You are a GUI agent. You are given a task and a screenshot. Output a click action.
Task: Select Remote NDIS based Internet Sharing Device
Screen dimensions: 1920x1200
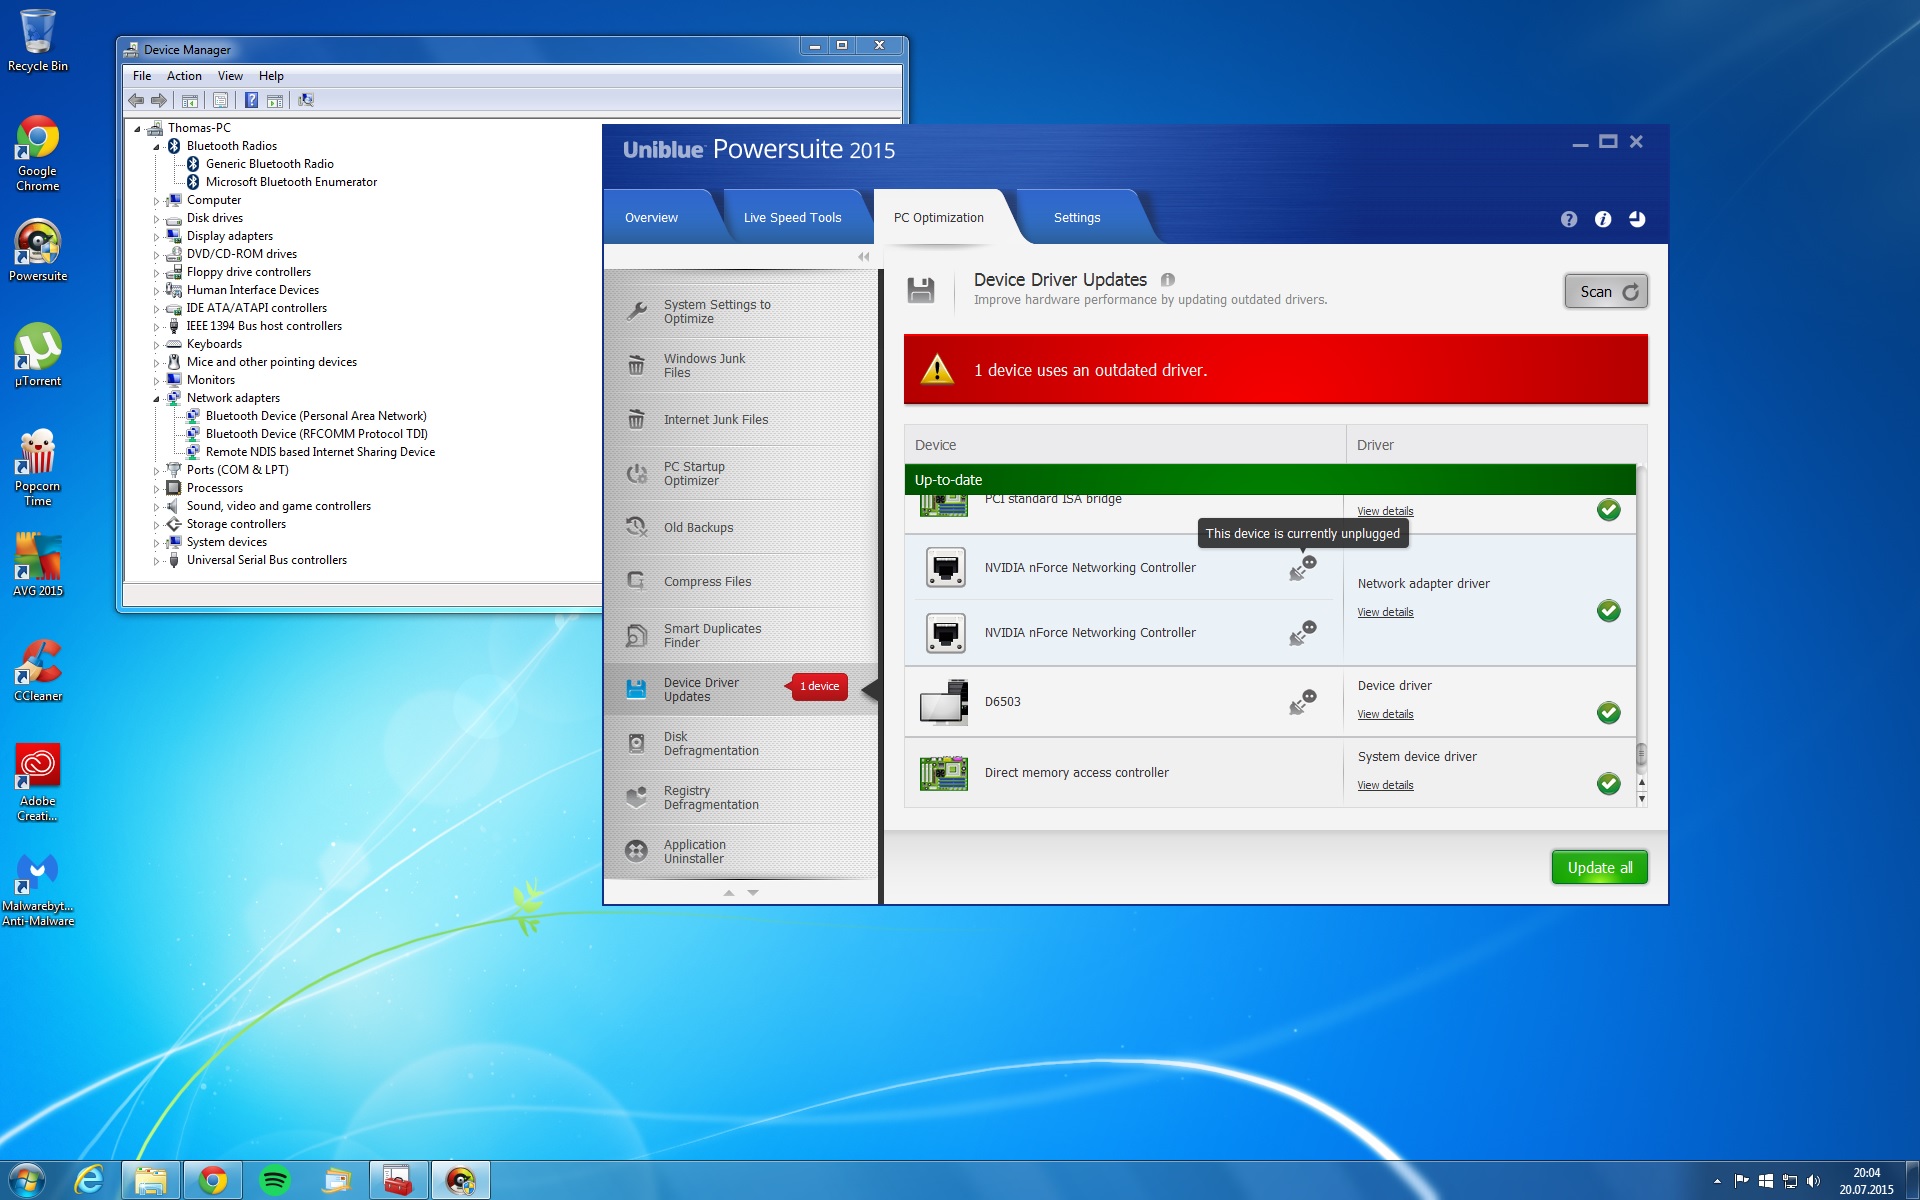[x=320, y=452]
